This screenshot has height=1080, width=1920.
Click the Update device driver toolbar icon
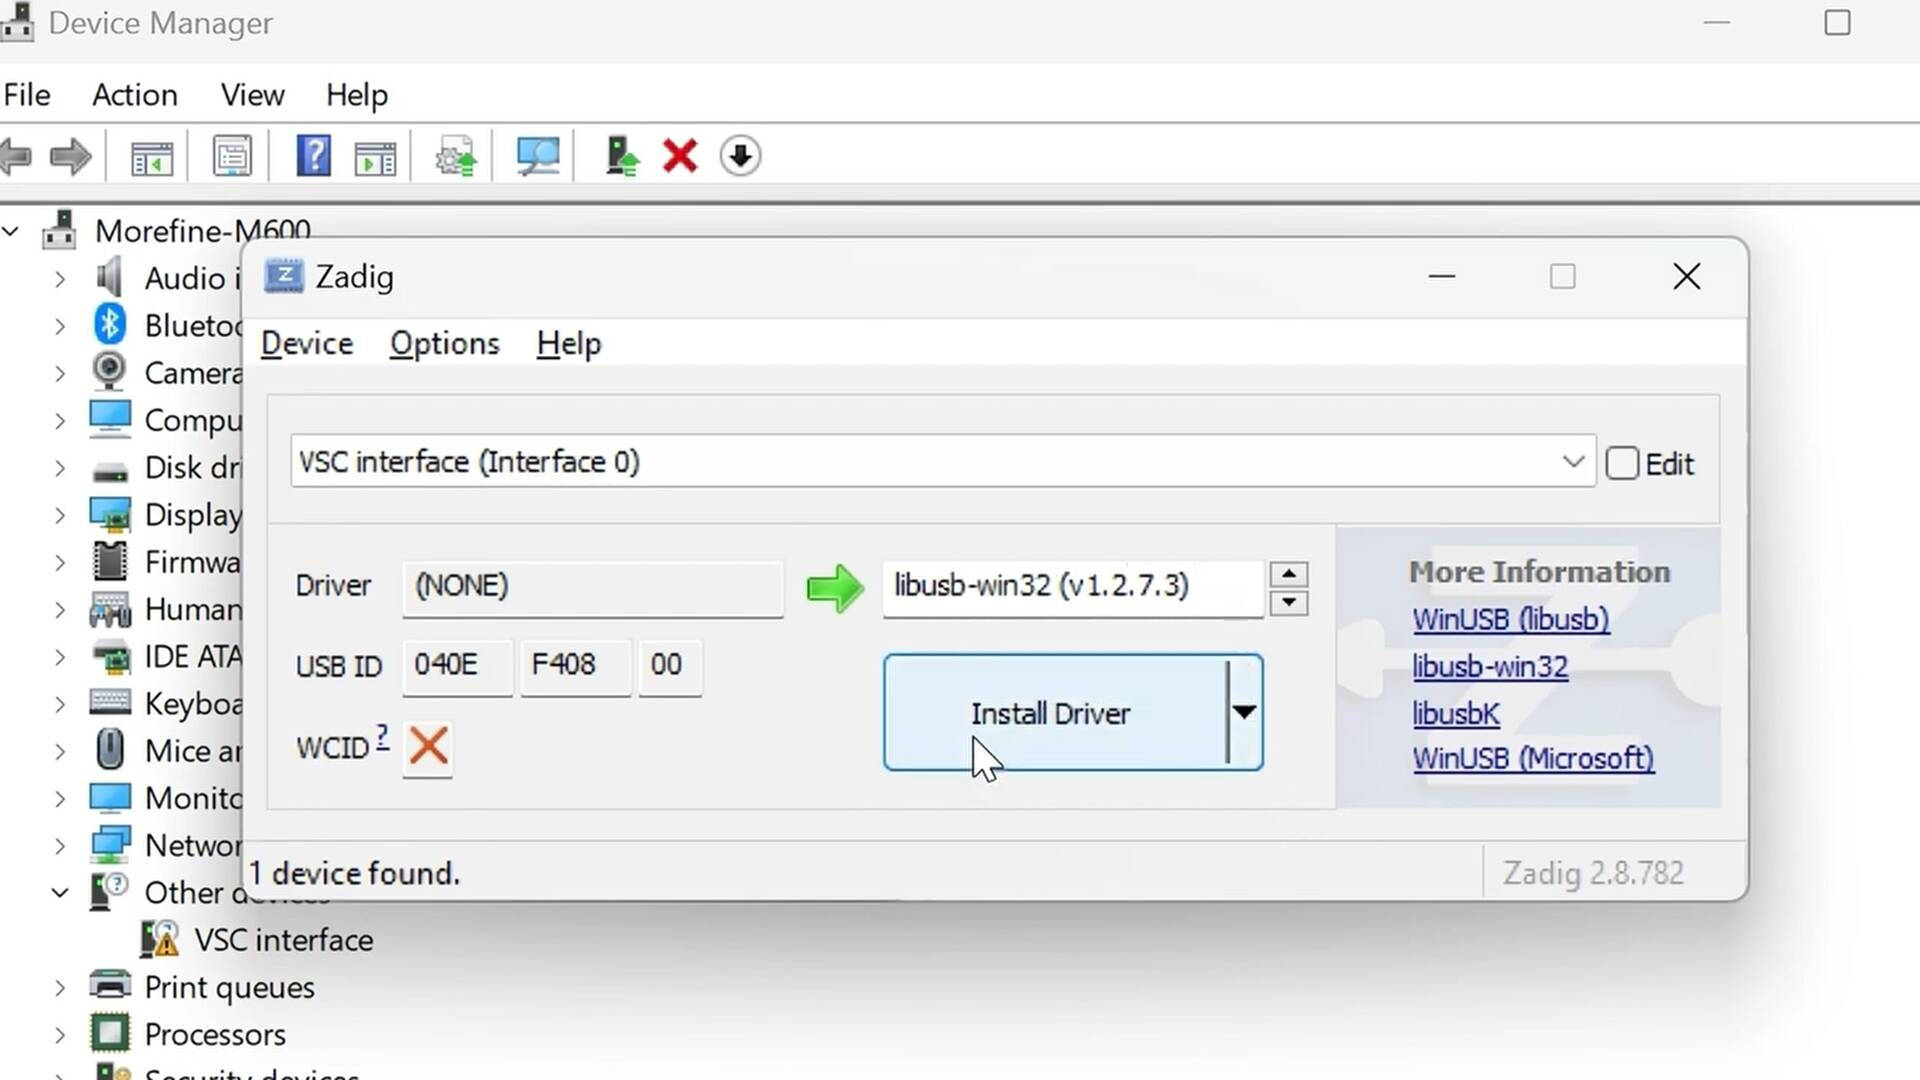621,156
